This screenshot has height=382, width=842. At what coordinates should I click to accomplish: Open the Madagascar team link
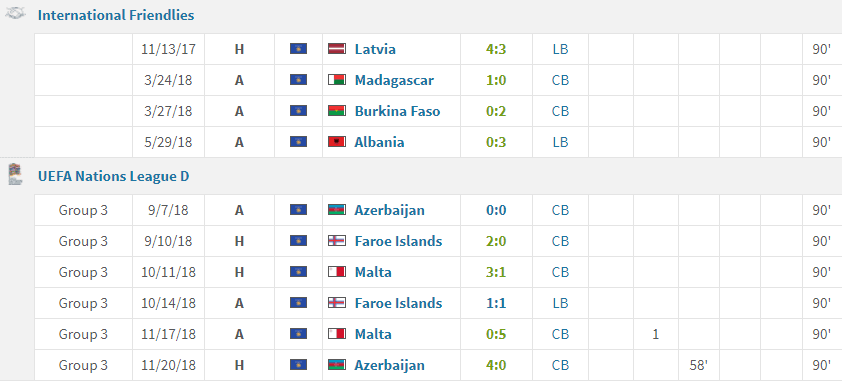[394, 81]
